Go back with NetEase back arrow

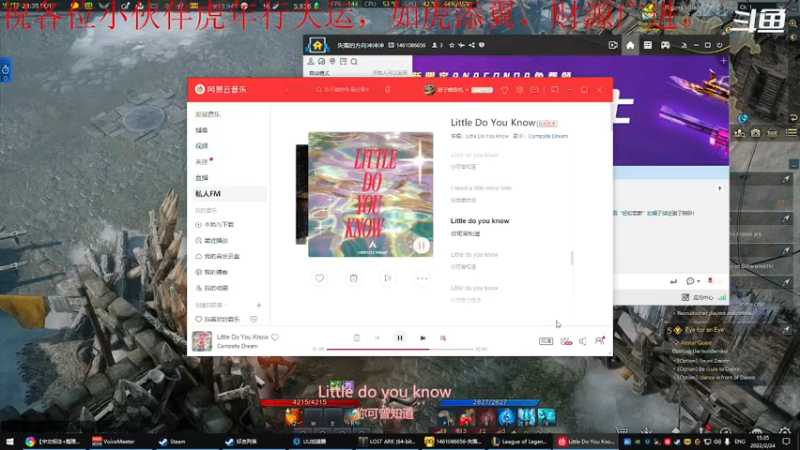tap(287, 90)
